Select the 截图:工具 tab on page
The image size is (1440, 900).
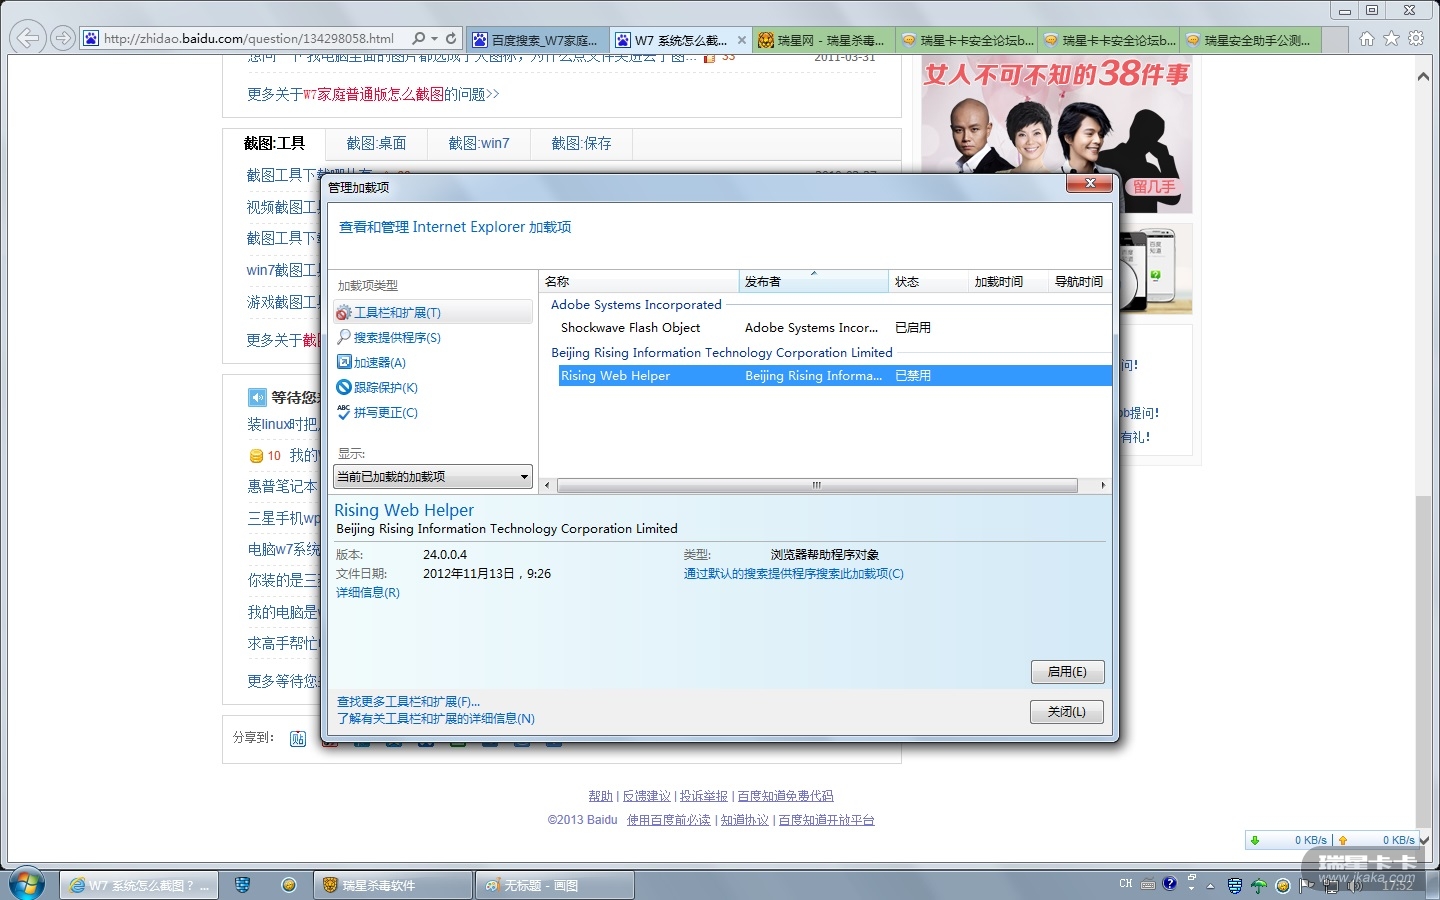(274, 144)
